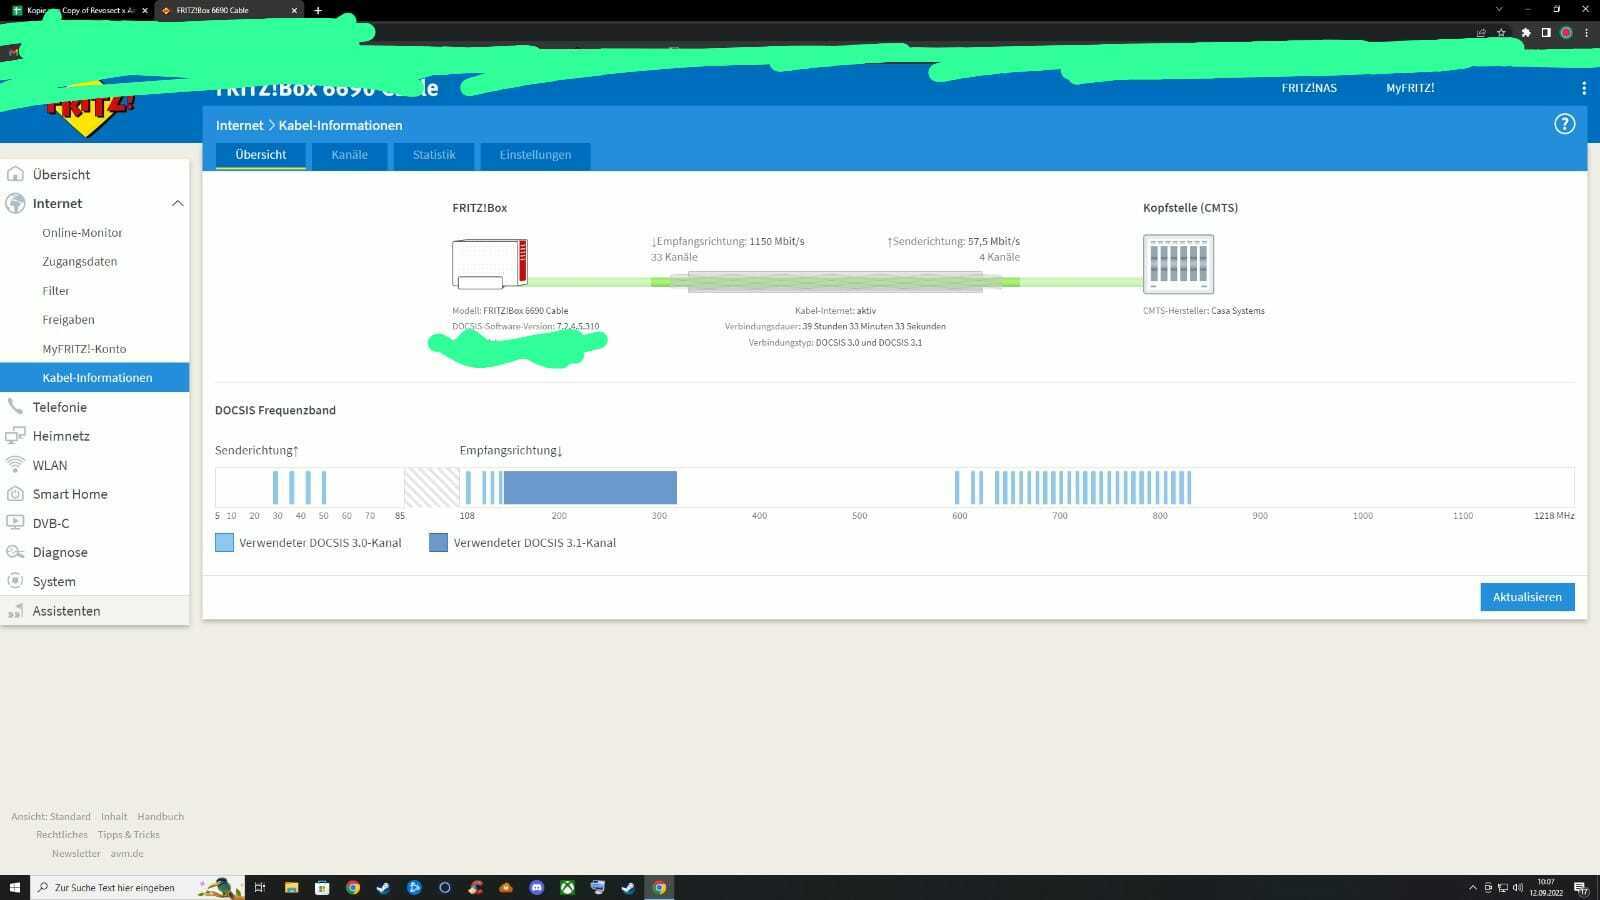Open the Rechtliches footer link

click(x=62, y=834)
